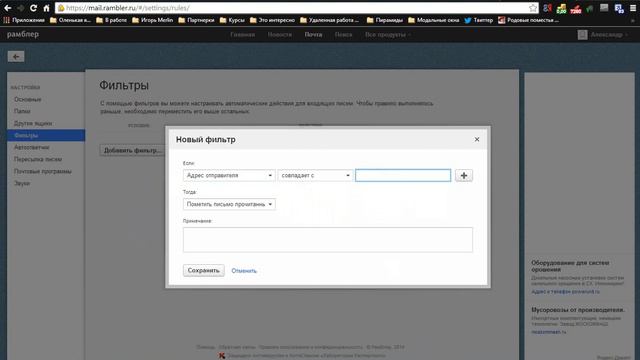Image resolution: width=640 pixels, height=360 pixels.
Task: Add another condition with the plus button
Action: 464,176
